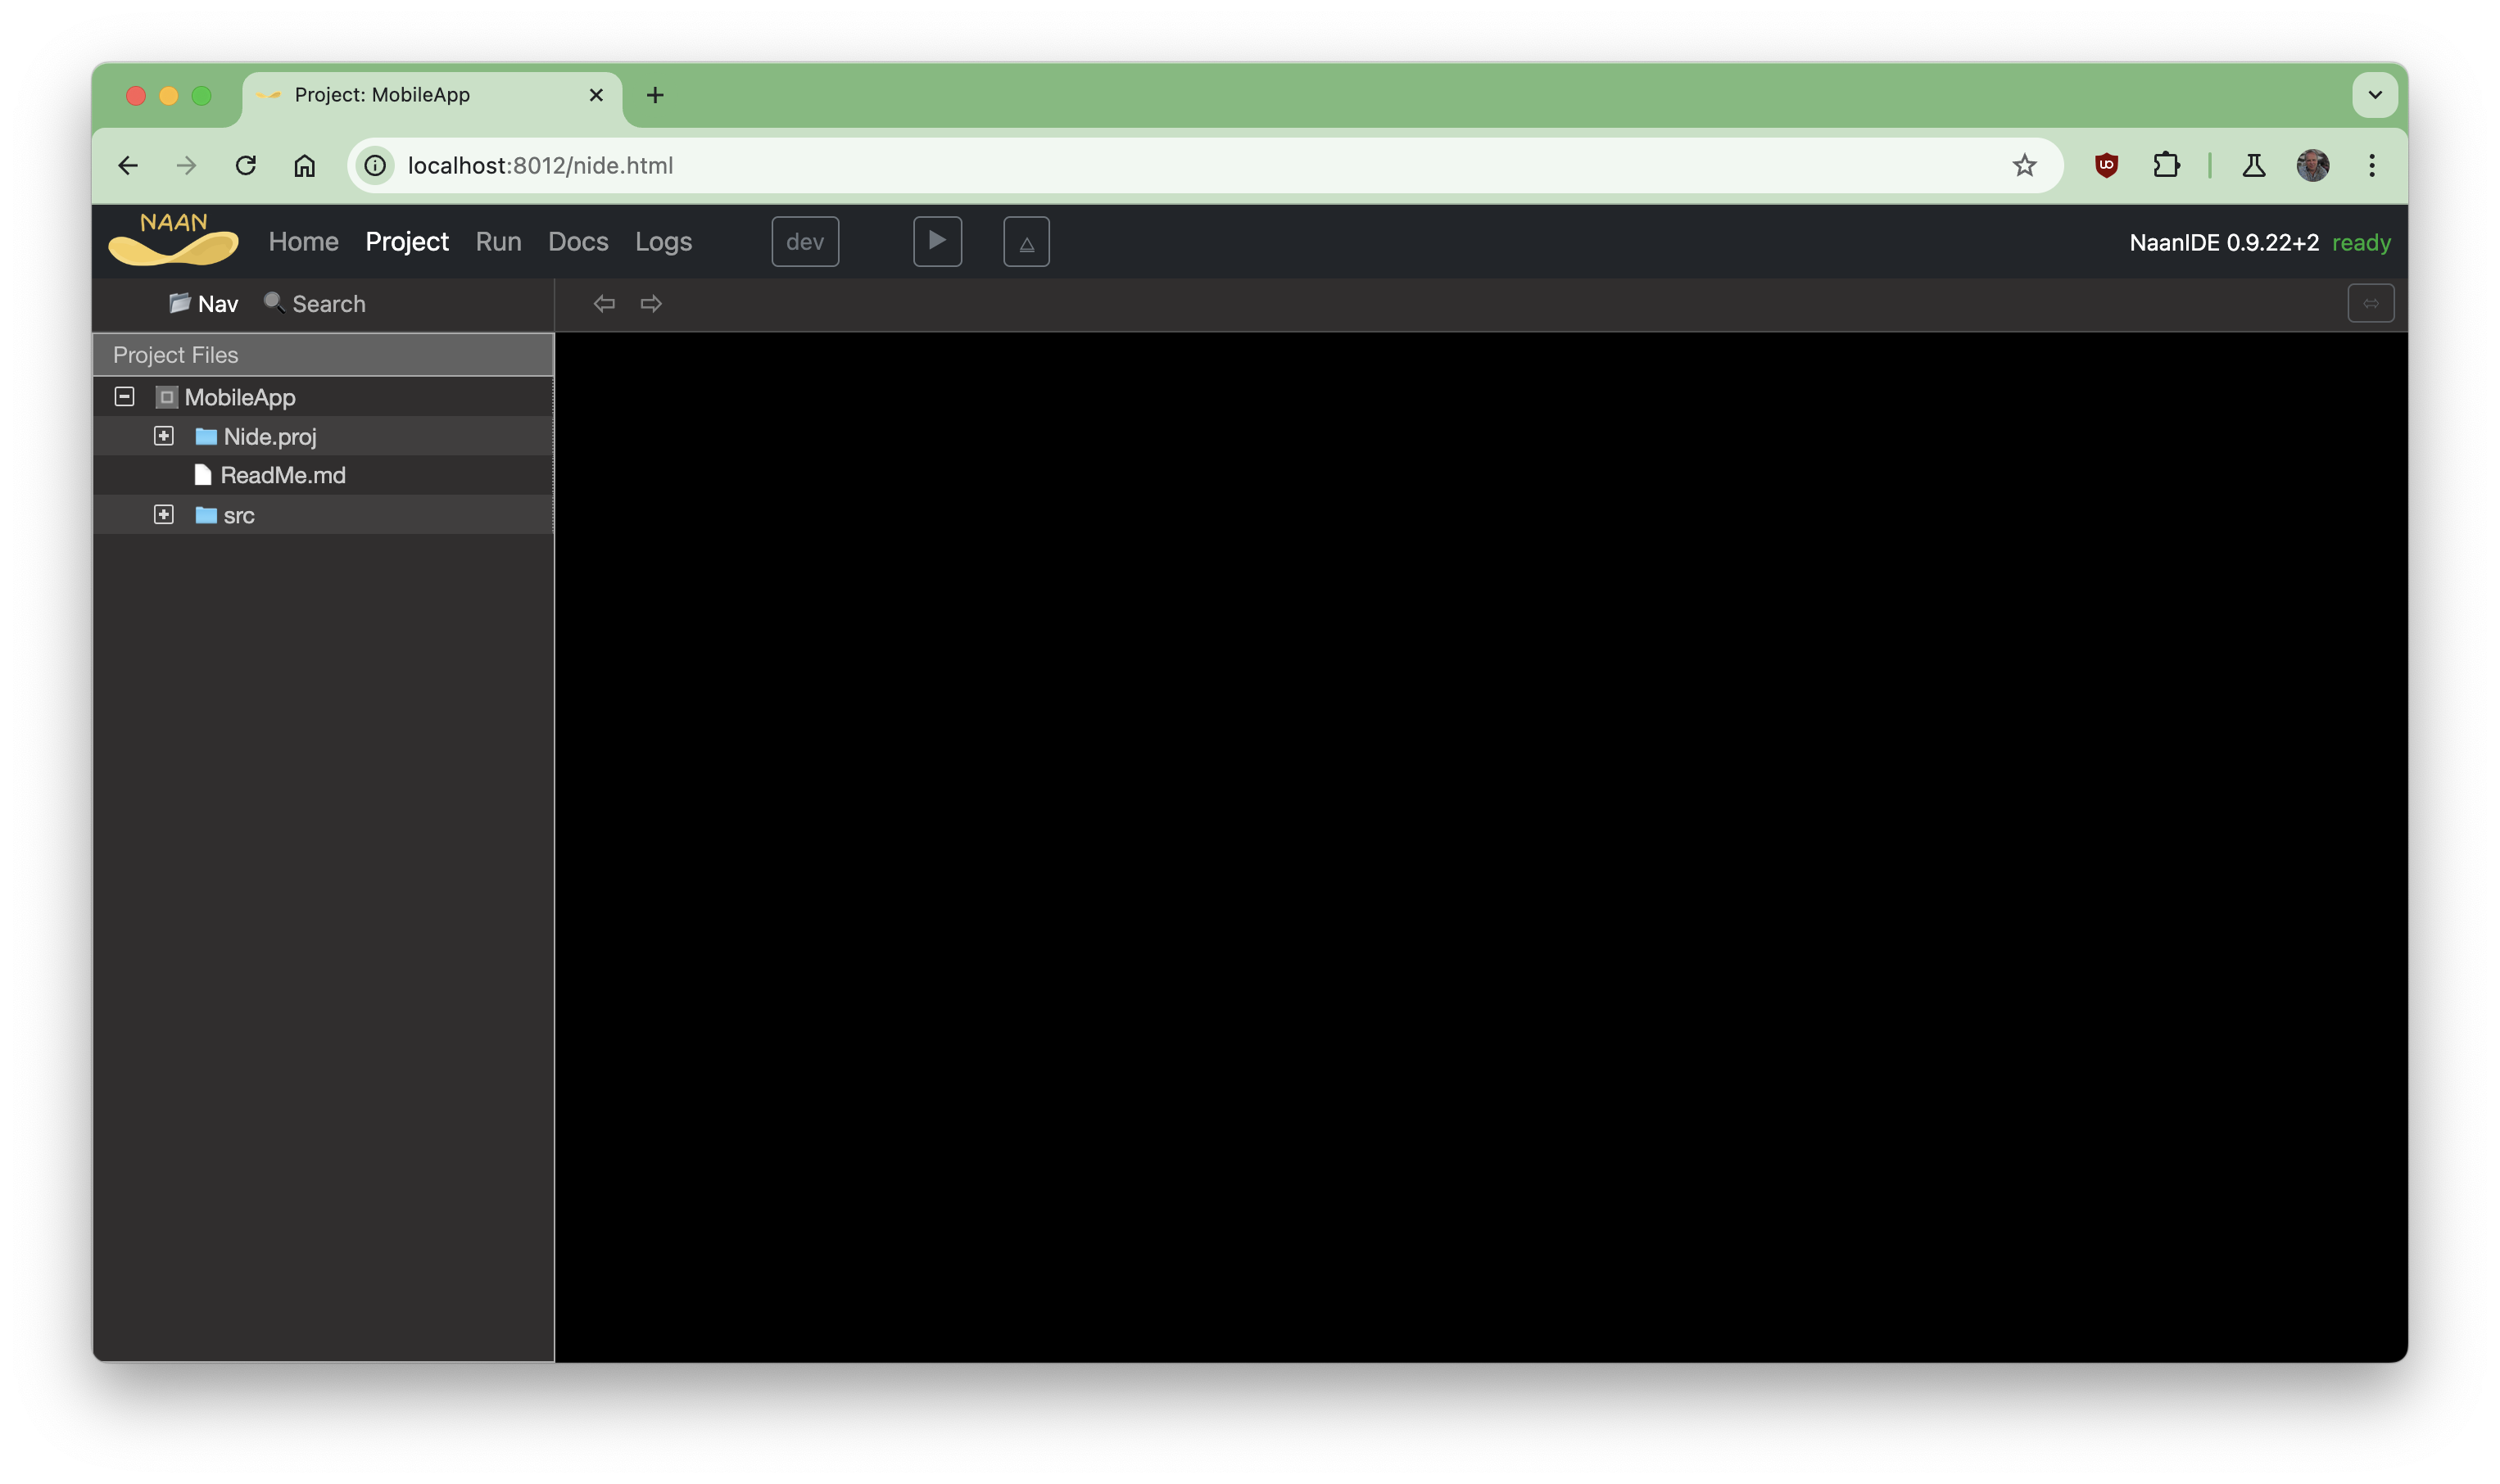The image size is (2500, 1484).
Task: Open the Docs section
Action: (x=577, y=241)
